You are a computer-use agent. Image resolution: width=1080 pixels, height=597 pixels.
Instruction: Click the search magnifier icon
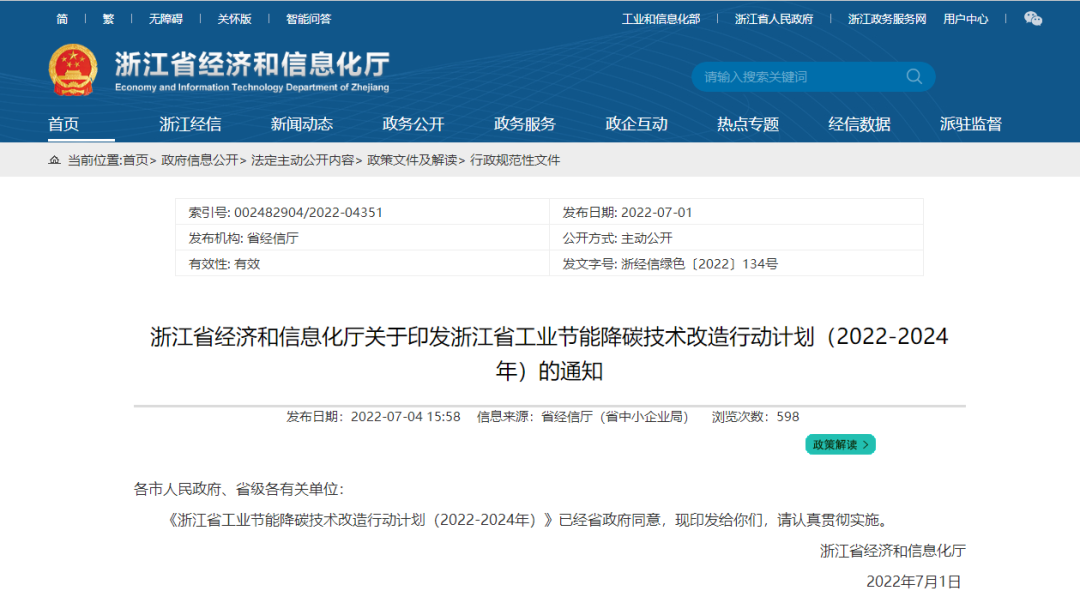913,76
